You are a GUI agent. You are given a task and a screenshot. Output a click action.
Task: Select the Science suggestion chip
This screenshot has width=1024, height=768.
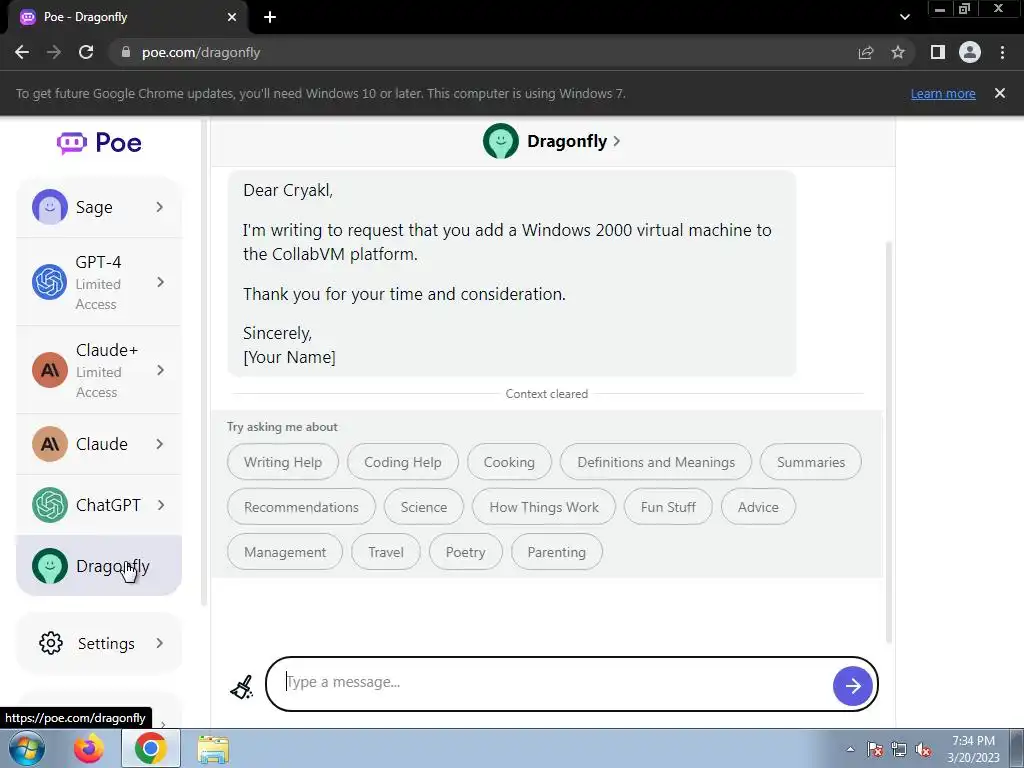(x=424, y=507)
